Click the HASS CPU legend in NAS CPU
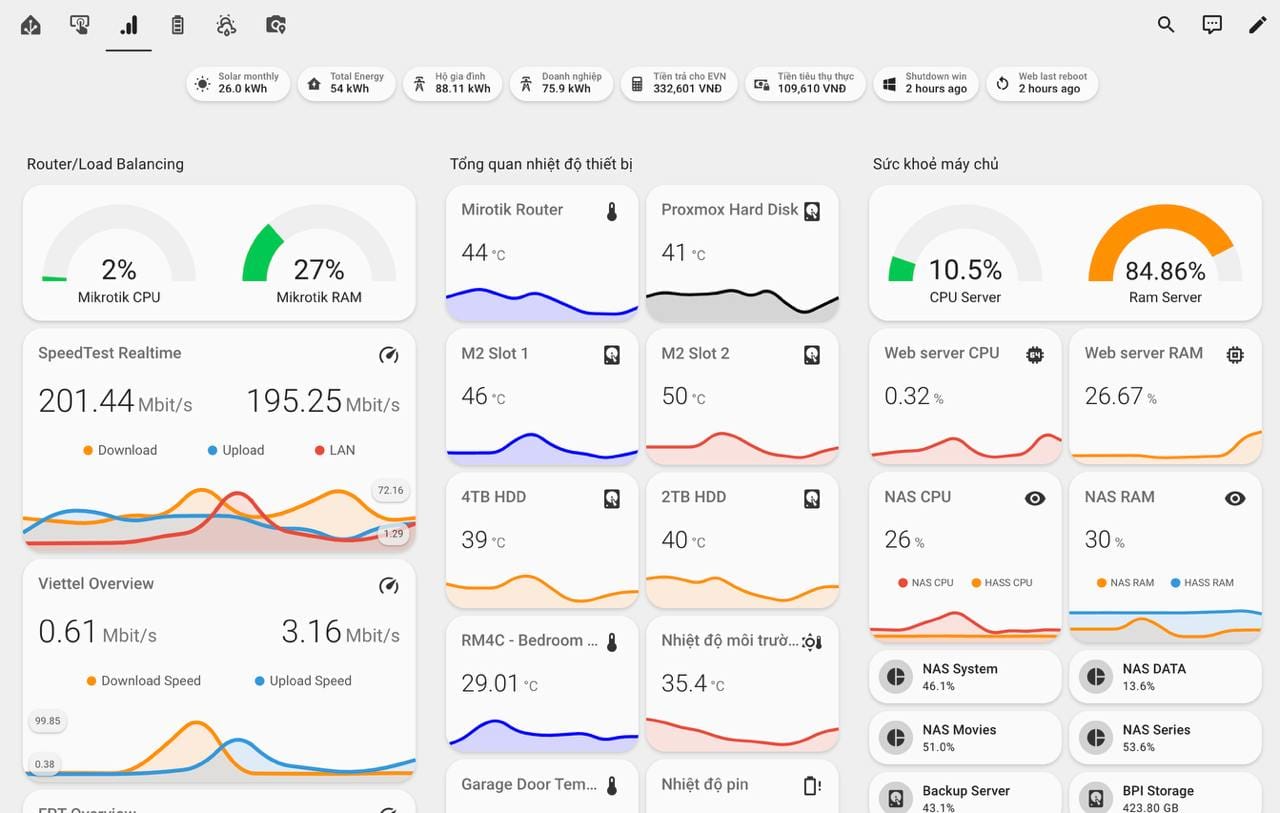Viewport: 1280px width, 813px height. tap(1001, 582)
